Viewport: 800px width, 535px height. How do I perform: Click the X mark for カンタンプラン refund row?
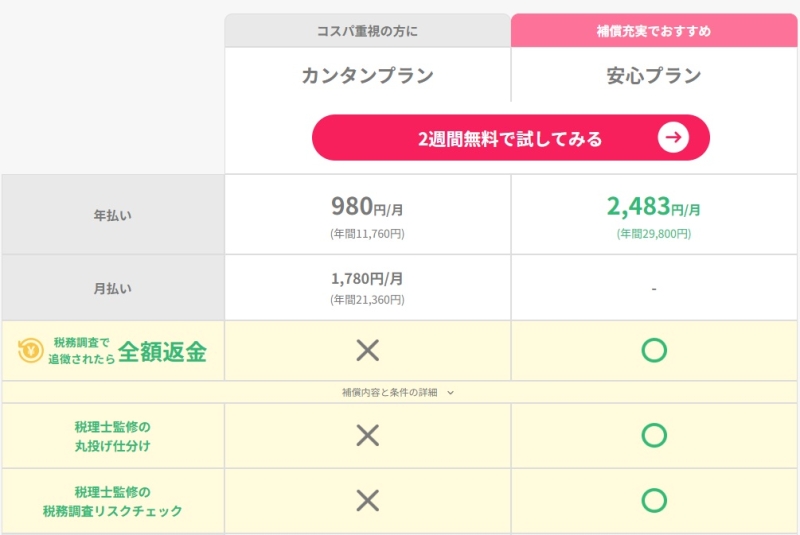click(x=368, y=350)
